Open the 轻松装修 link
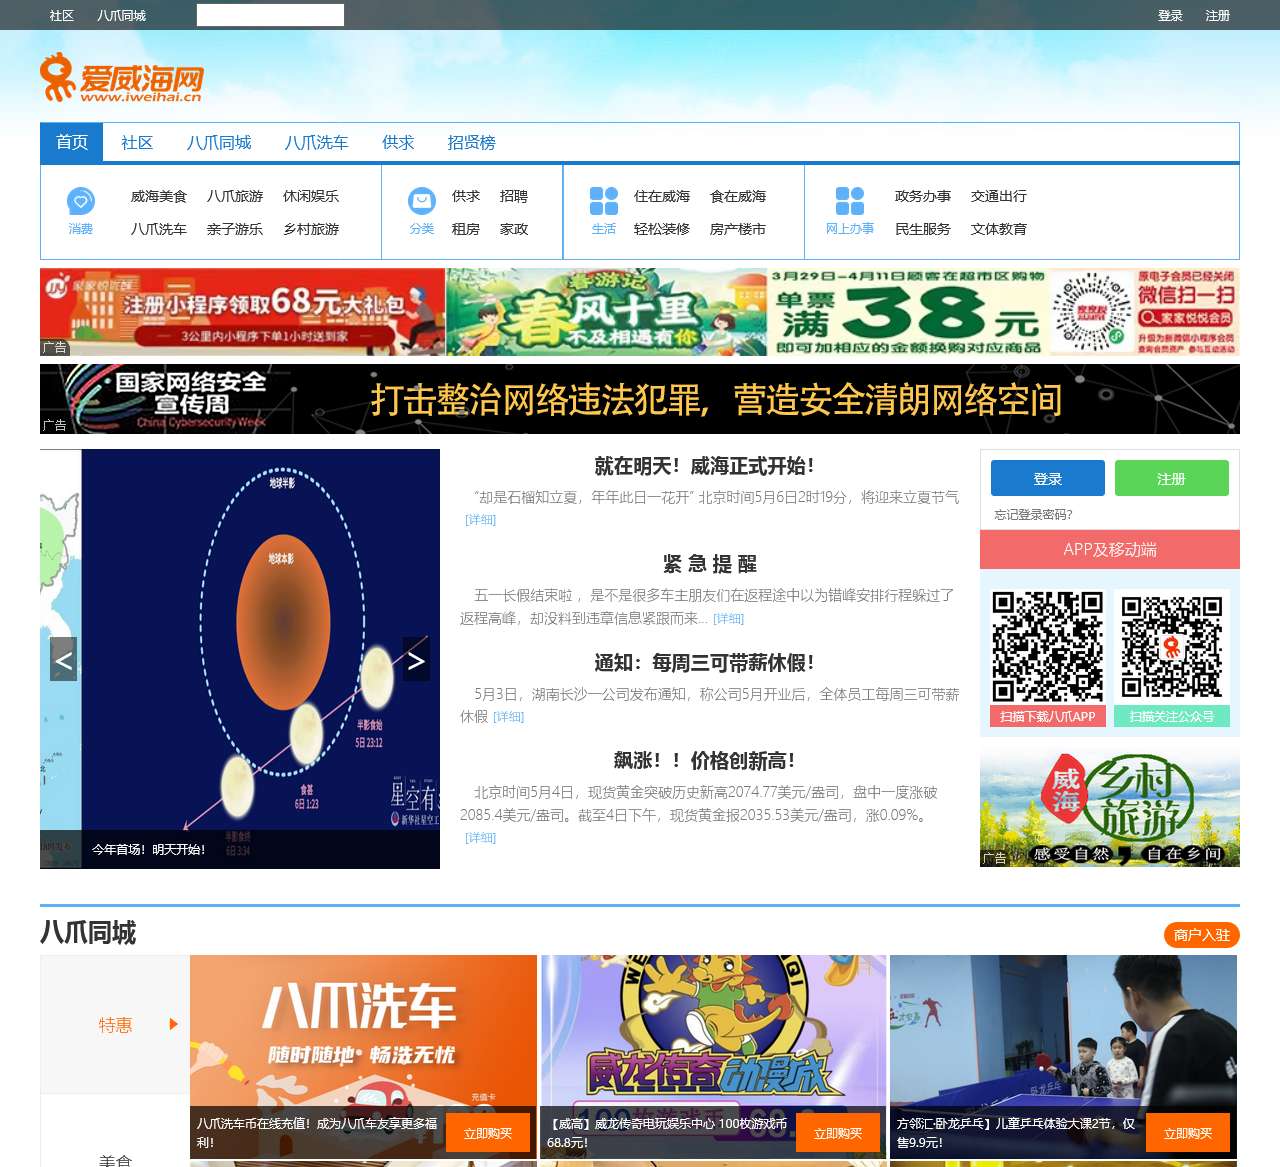Viewport: 1280px width, 1167px height. click(x=662, y=229)
